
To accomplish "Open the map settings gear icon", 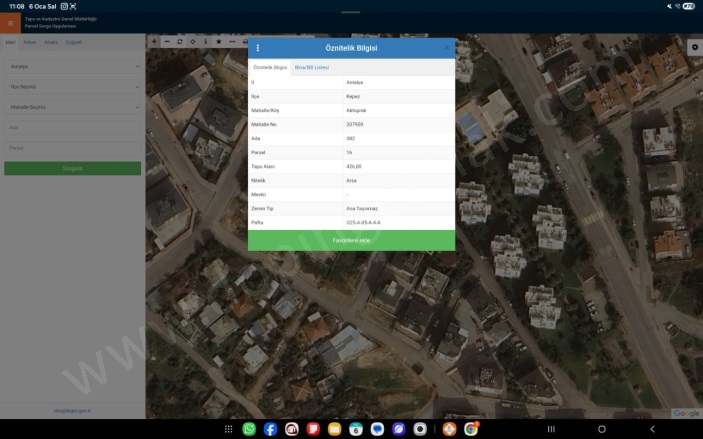I will coord(695,47).
